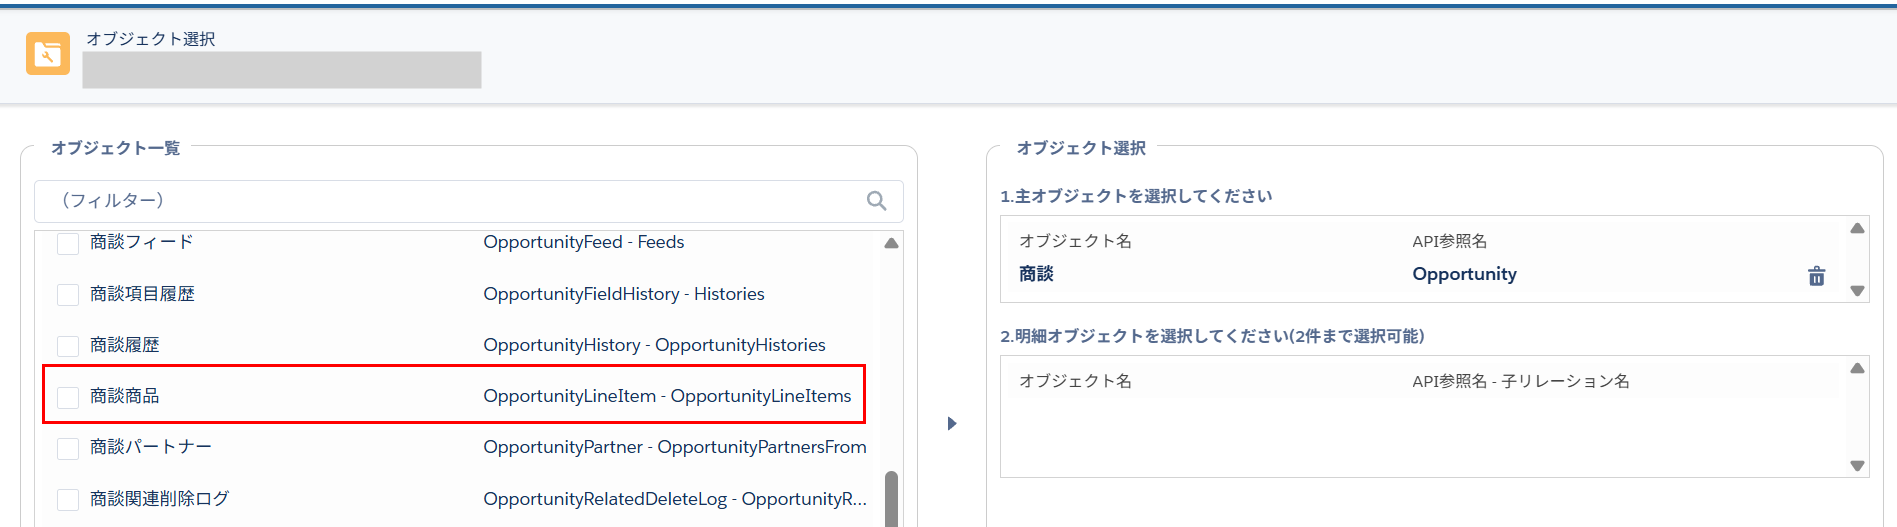
Task: Click the Opportunity API name in main object
Action: (x=1464, y=274)
